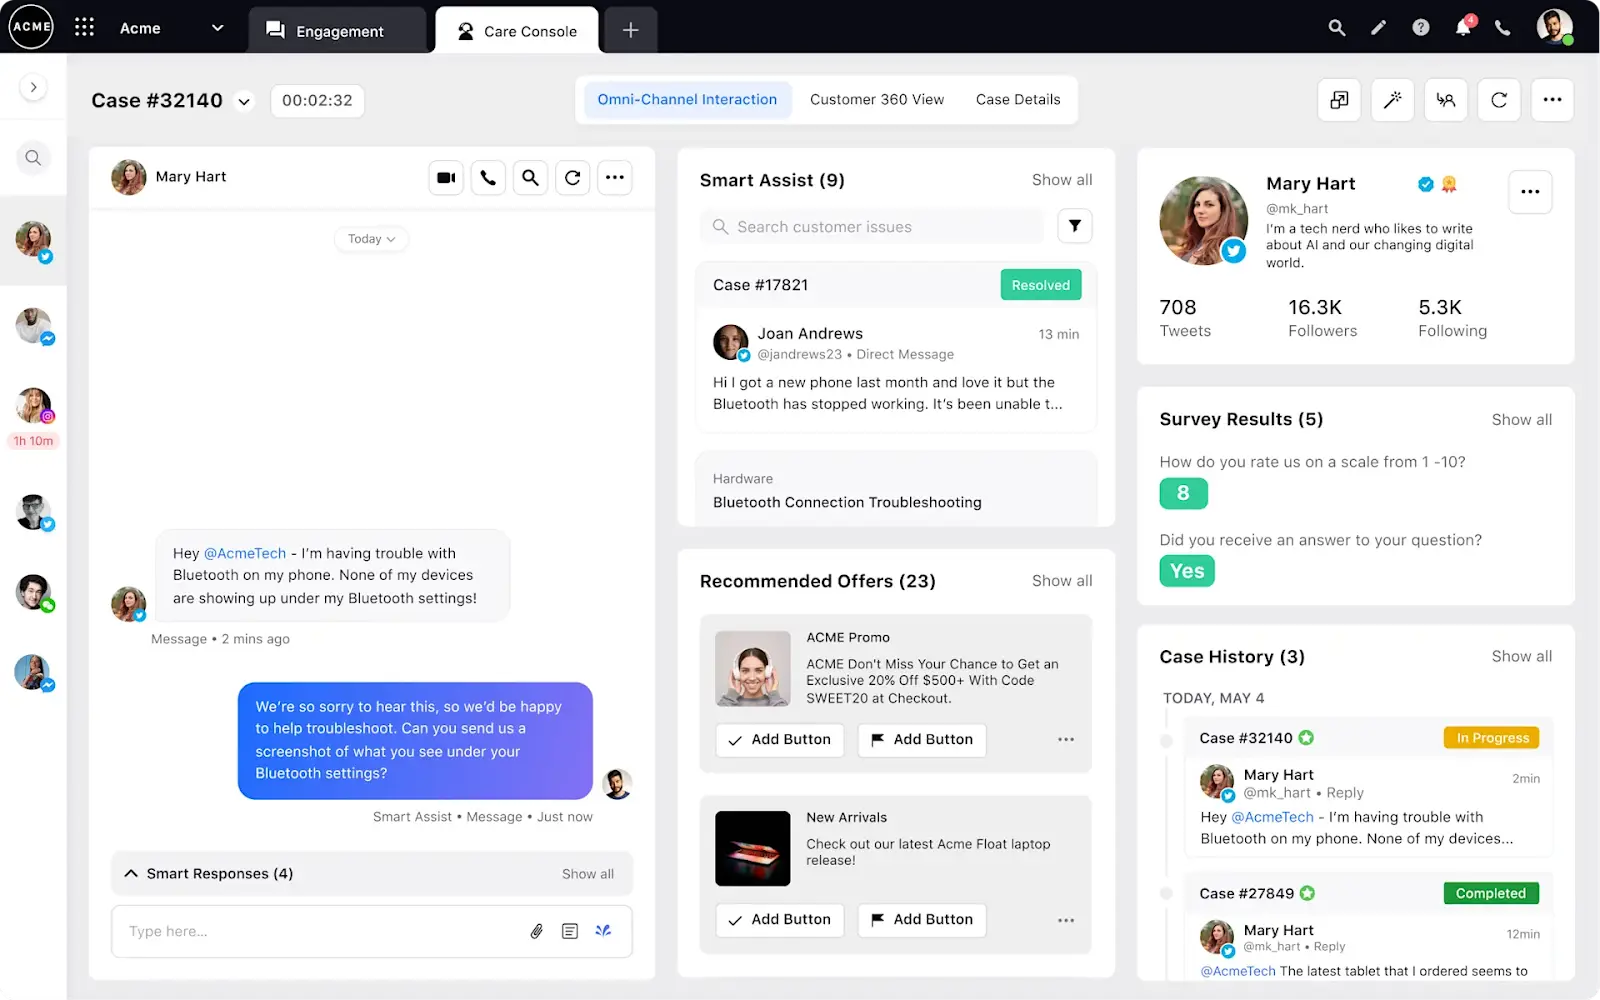Expand the Today date selector in chat
The width and height of the screenshot is (1600, 1000).
[x=371, y=238]
